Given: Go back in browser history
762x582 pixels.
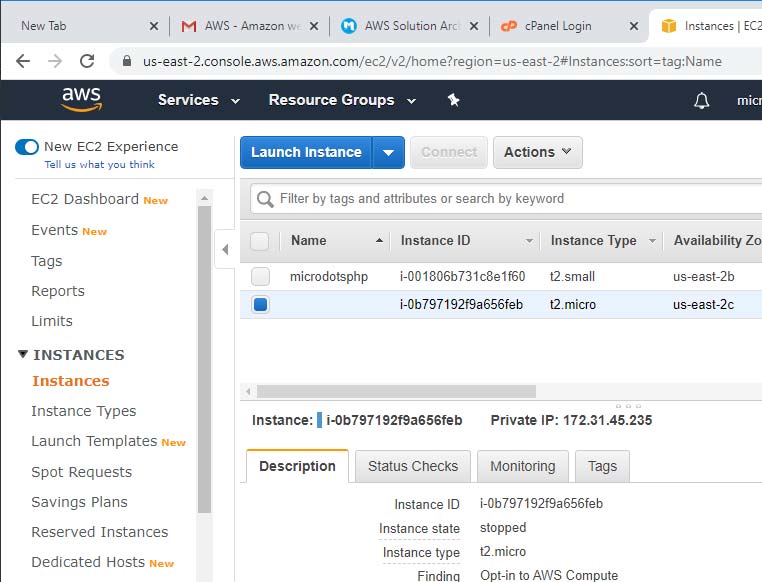Looking at the screenshot, I should 23,61.
